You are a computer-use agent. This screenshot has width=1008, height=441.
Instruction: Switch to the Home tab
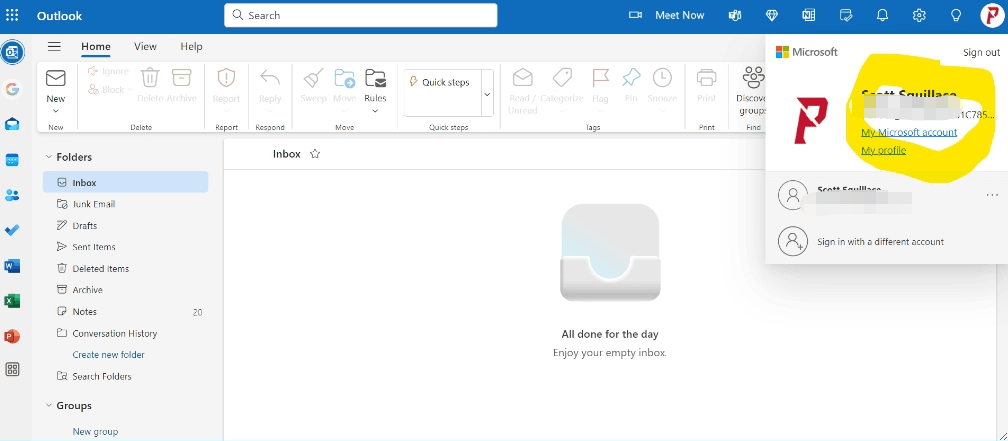[96, 46]
